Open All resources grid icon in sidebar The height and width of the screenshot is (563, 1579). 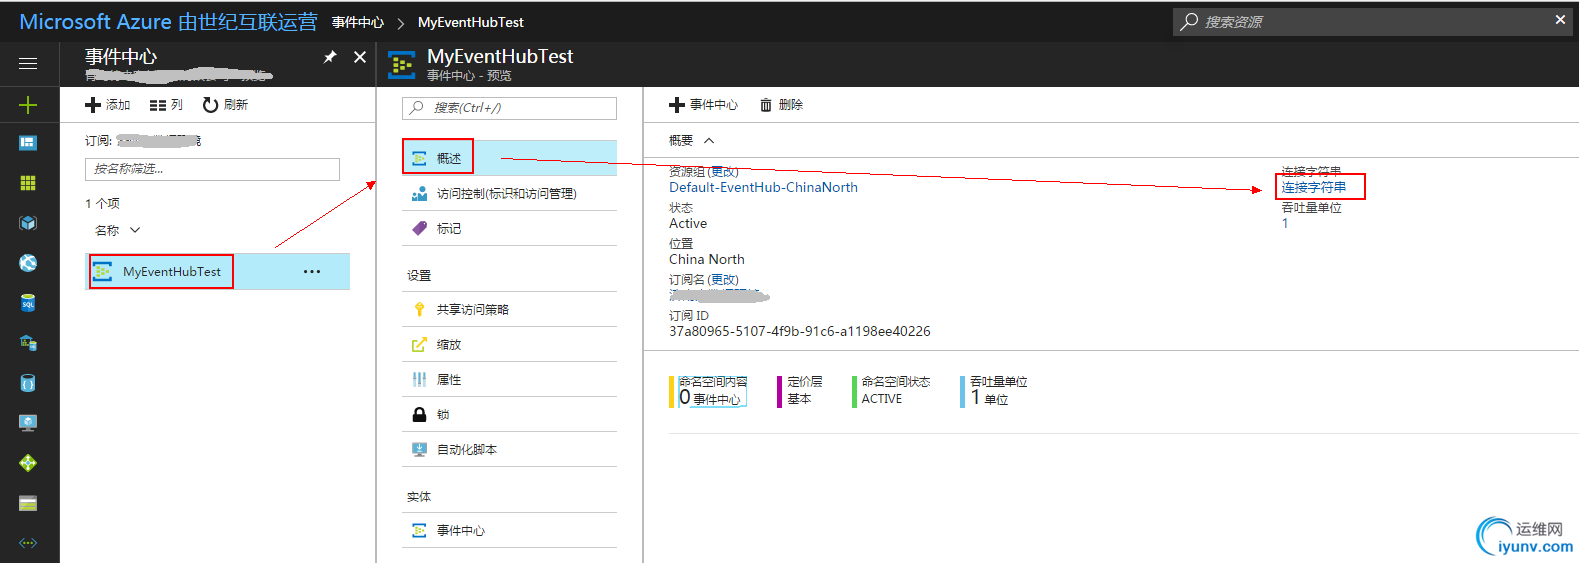[28, 183]
